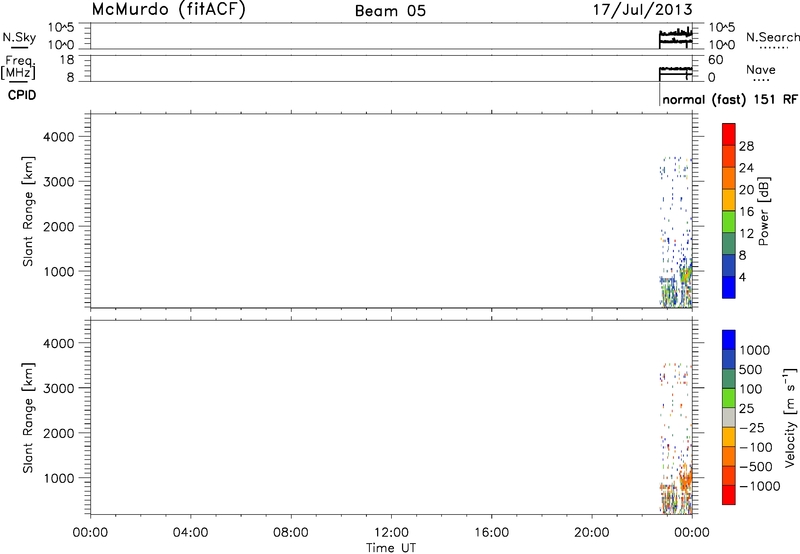Viewport: 800px width, 554px height.
Task: Click the power data cluster near 1000 km
Action: point(685,274)
